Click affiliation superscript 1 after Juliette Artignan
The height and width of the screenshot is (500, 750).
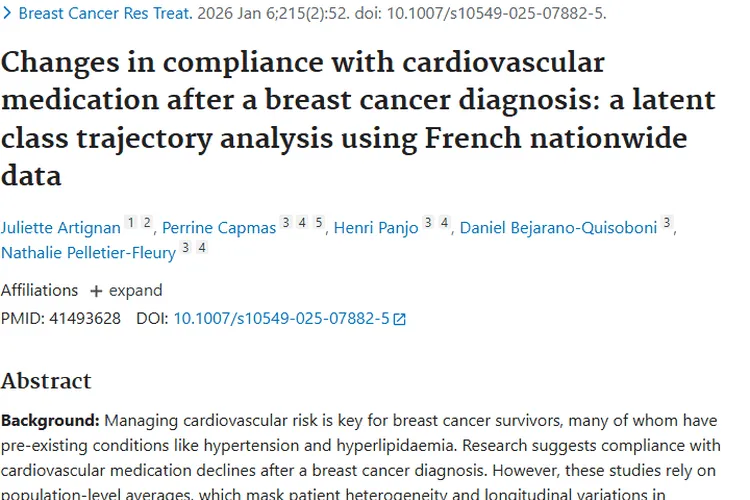pos(130,223)
